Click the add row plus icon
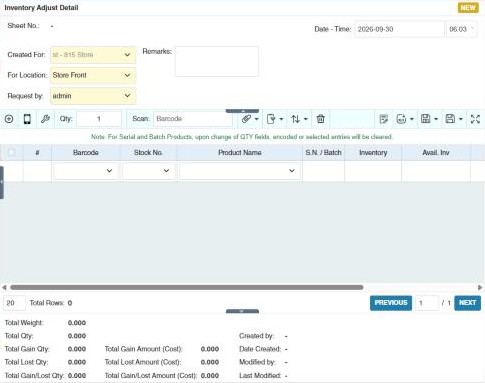 pyautogui.click(x=9, y=119)
